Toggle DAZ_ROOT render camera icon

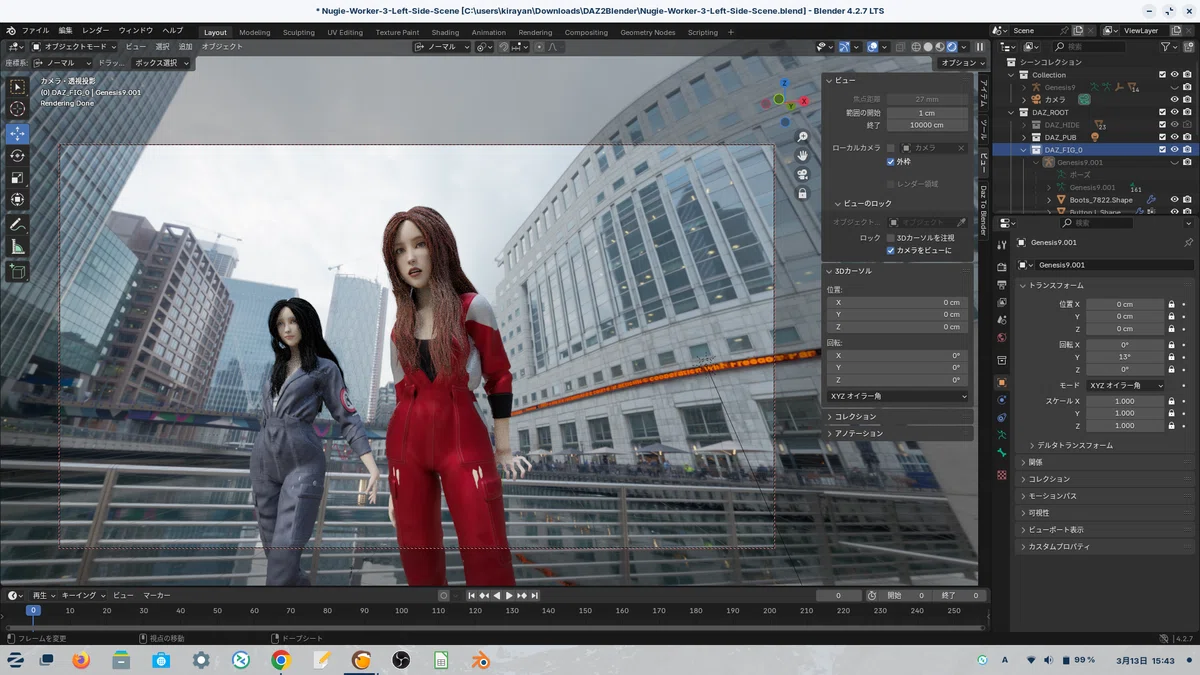(x=1186, y=112)
